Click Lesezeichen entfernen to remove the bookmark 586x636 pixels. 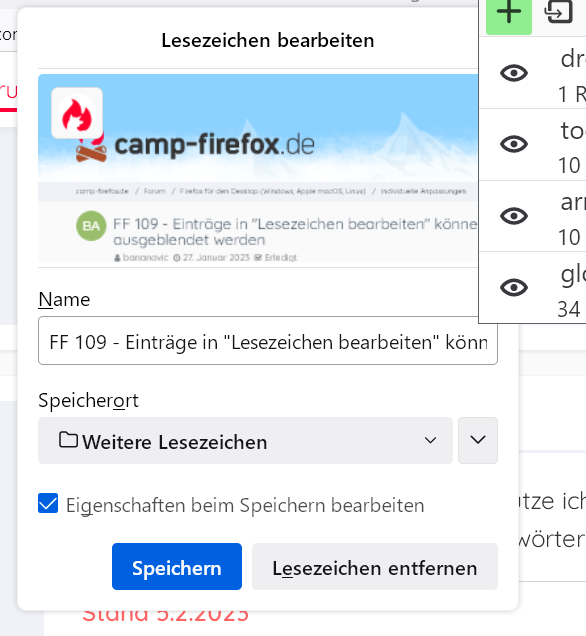[x=375, y=567]
